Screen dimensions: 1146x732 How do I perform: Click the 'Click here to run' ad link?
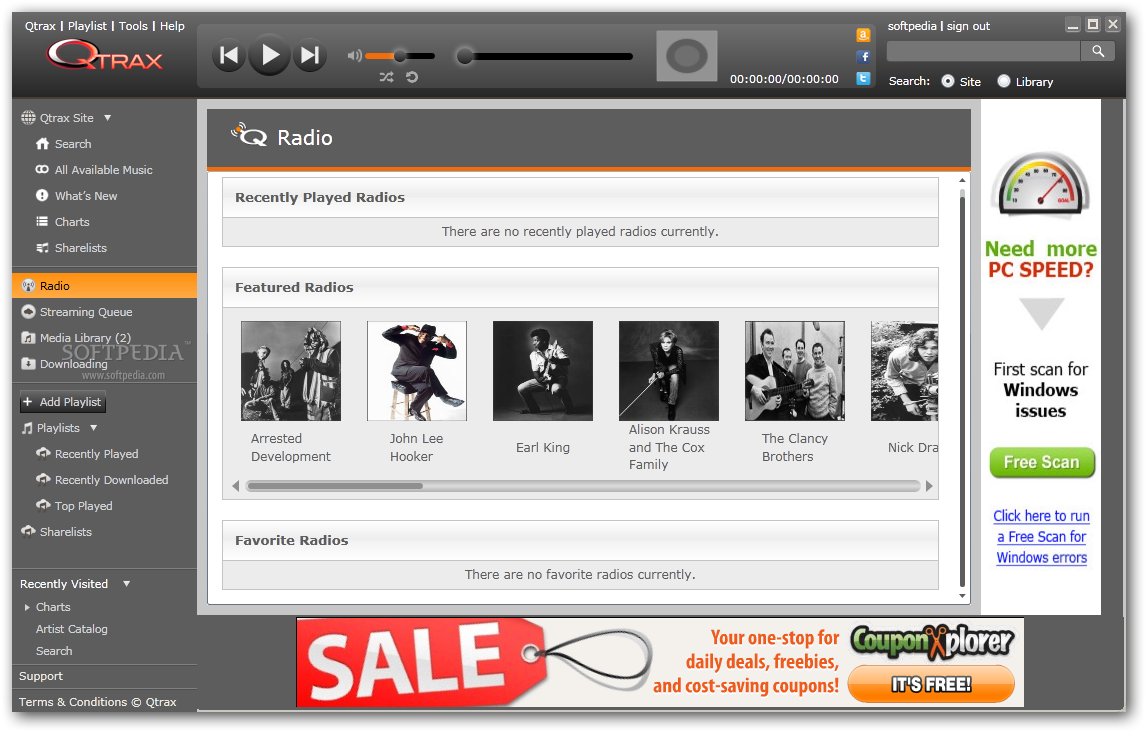[x=1041, y=516]
